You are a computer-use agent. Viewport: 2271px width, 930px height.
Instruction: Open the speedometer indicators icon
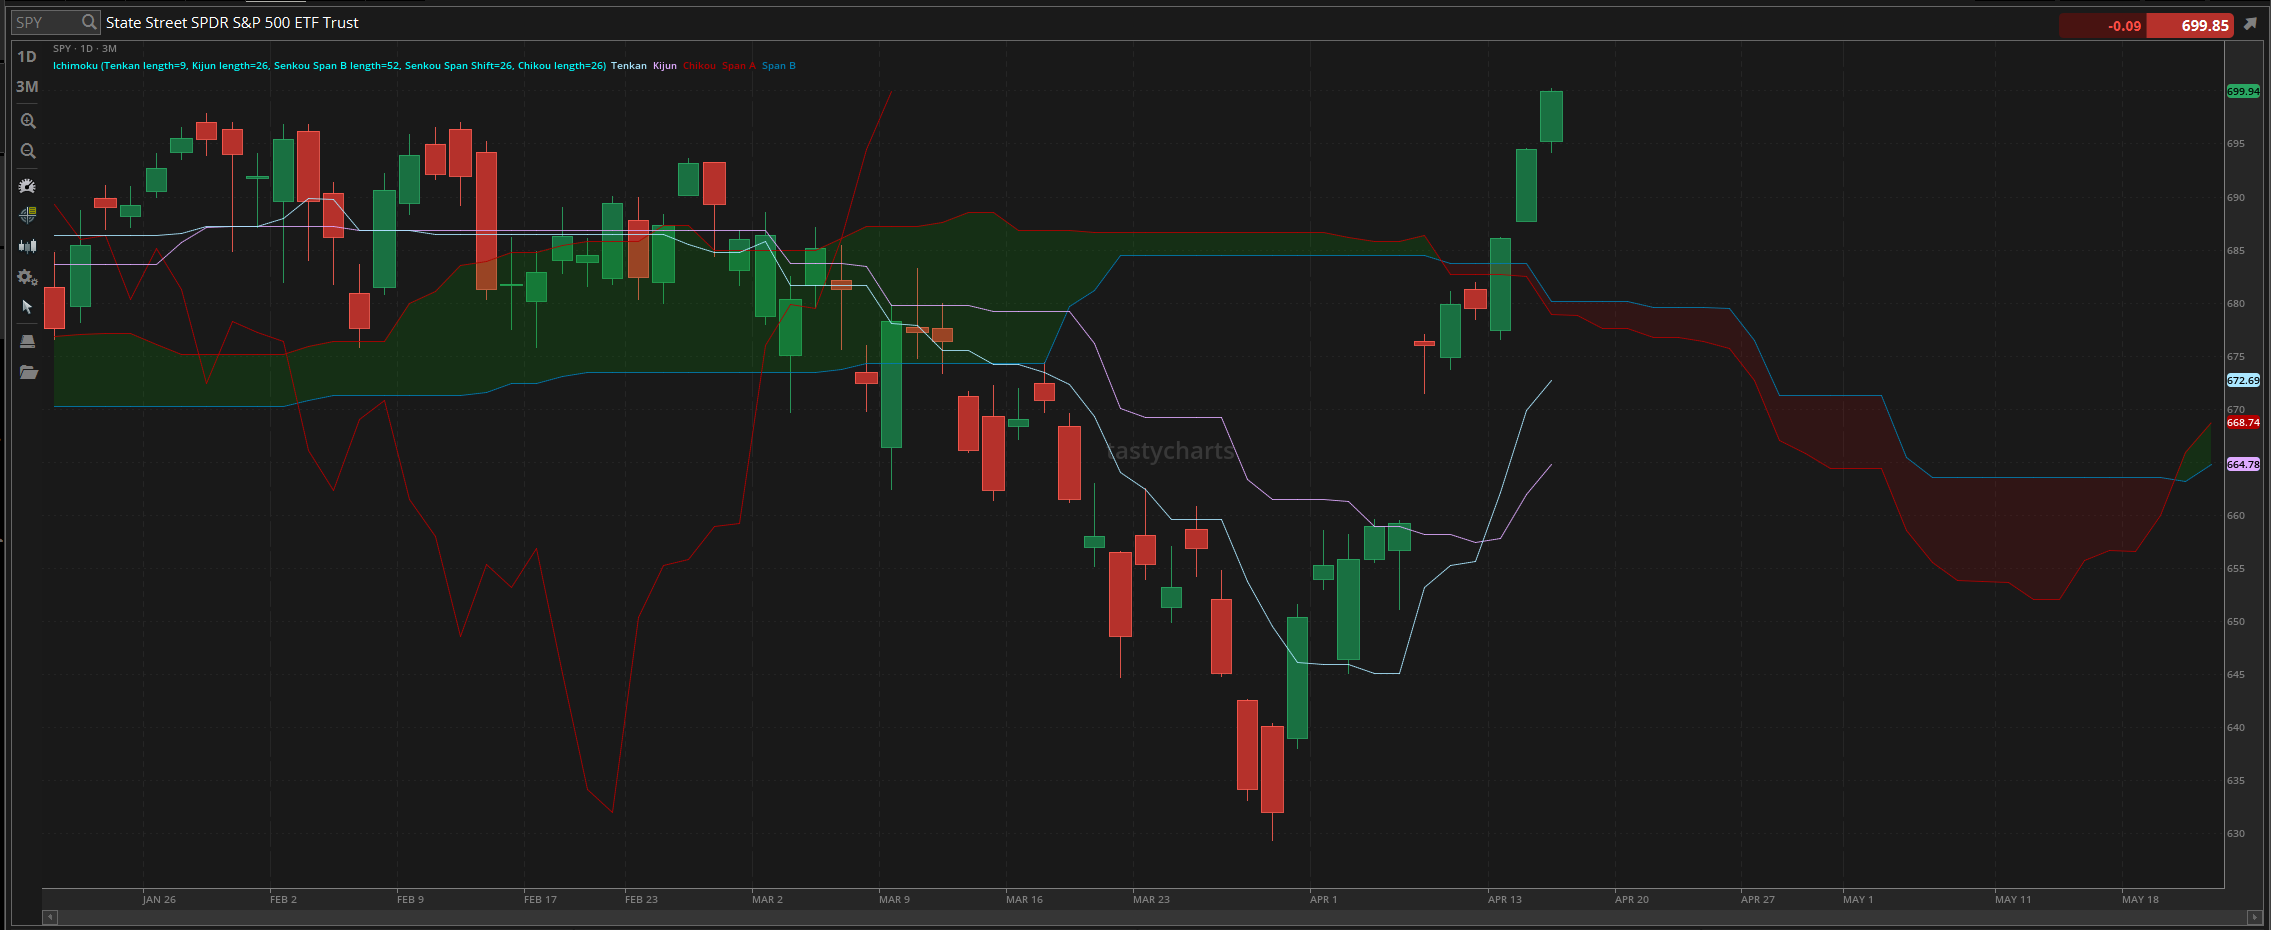[28, 186]
